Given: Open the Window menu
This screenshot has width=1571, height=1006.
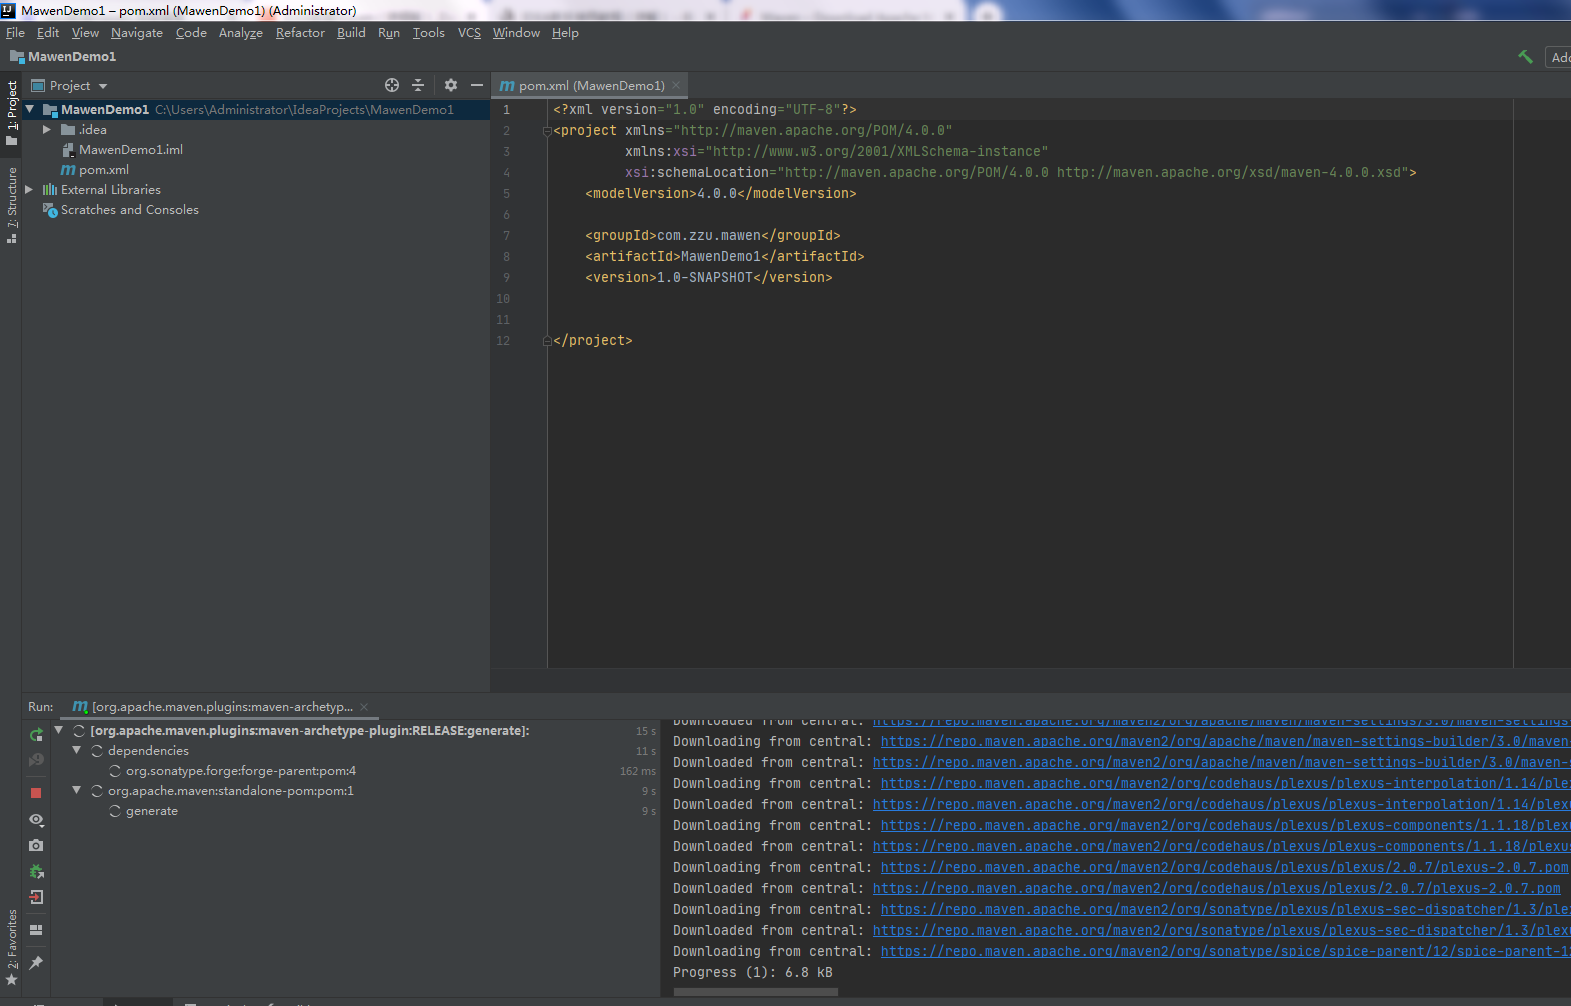Looking at the screenshot, I should pos(516,33).
